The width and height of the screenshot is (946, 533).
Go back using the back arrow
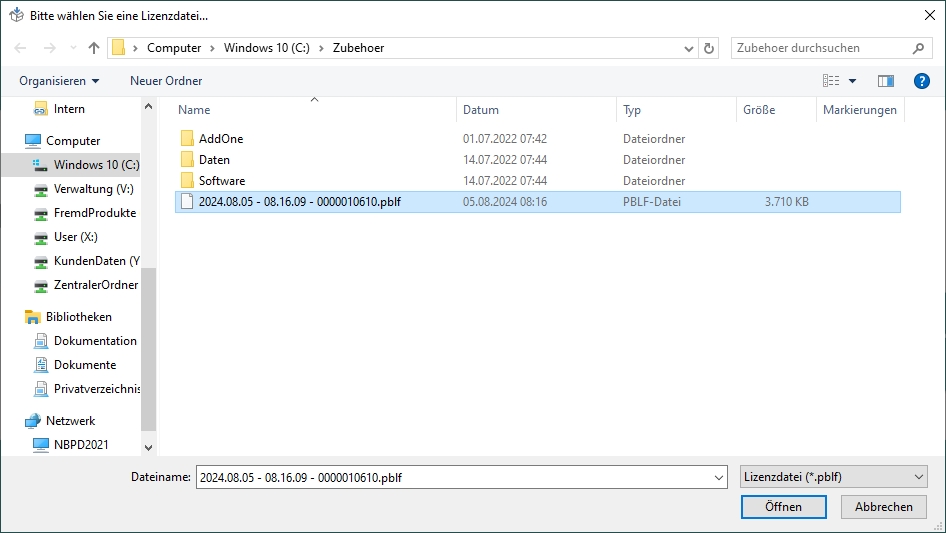pyautogui.click(x=20, y=48)
